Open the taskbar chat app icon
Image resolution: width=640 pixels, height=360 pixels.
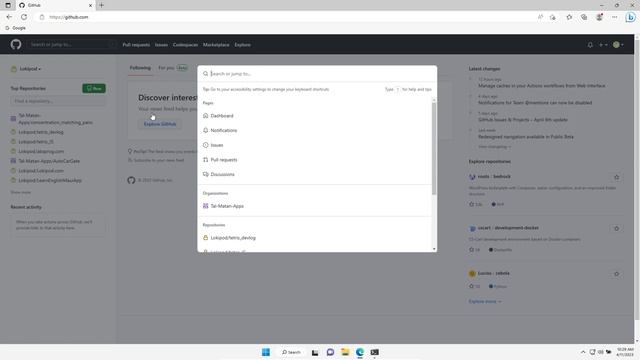click(x=330, y=352)
